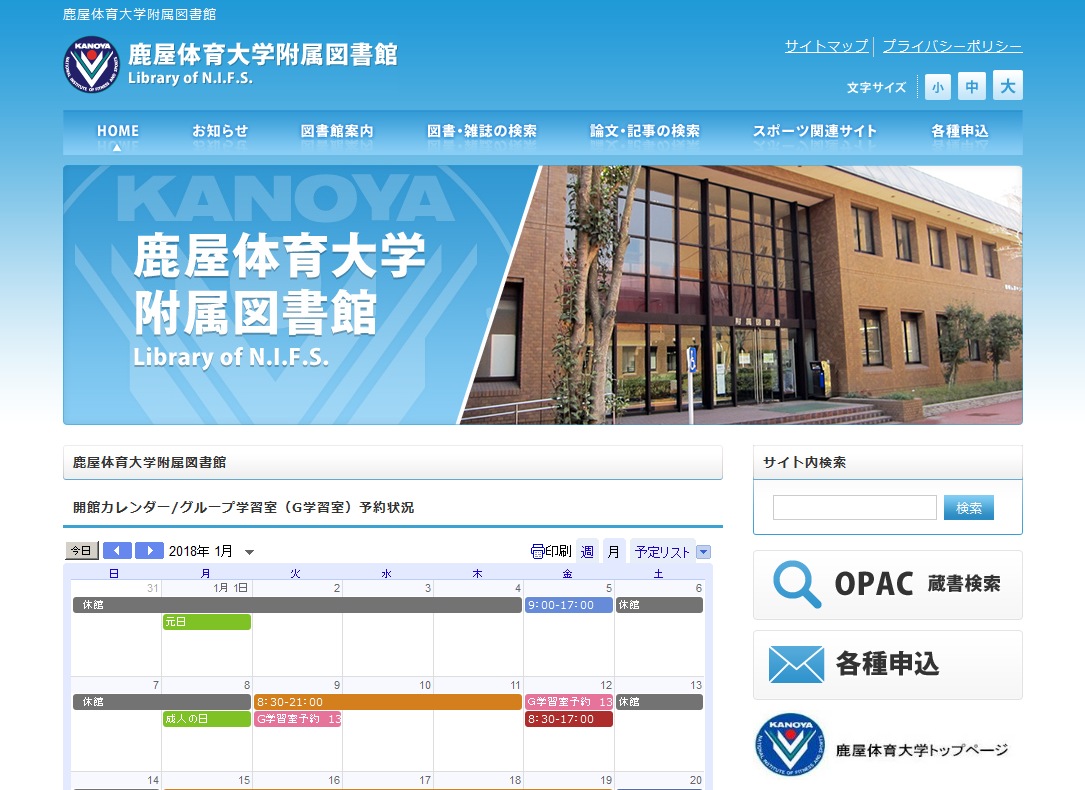Focus the site search input field
The height and width of the screenshot is (790, 1085).
tap(855, 507)
